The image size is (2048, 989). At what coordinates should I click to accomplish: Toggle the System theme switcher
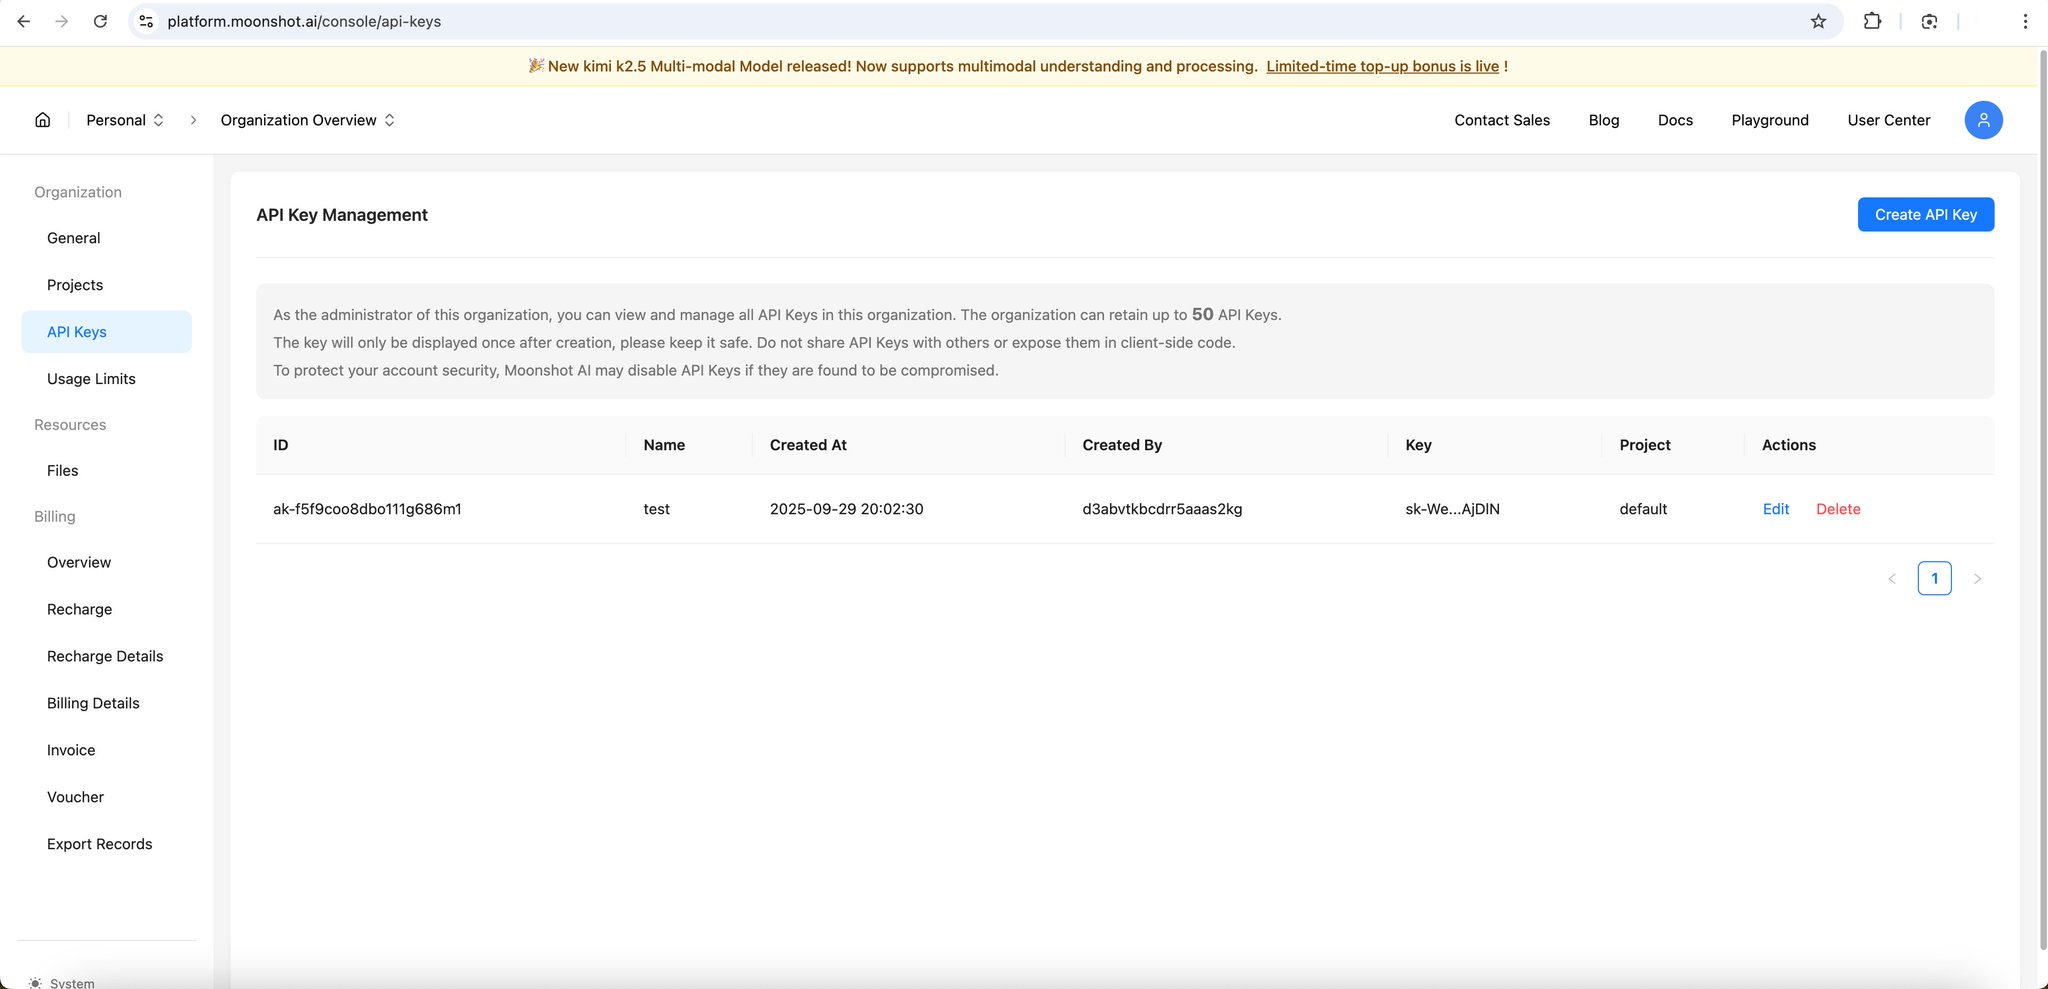62,983
